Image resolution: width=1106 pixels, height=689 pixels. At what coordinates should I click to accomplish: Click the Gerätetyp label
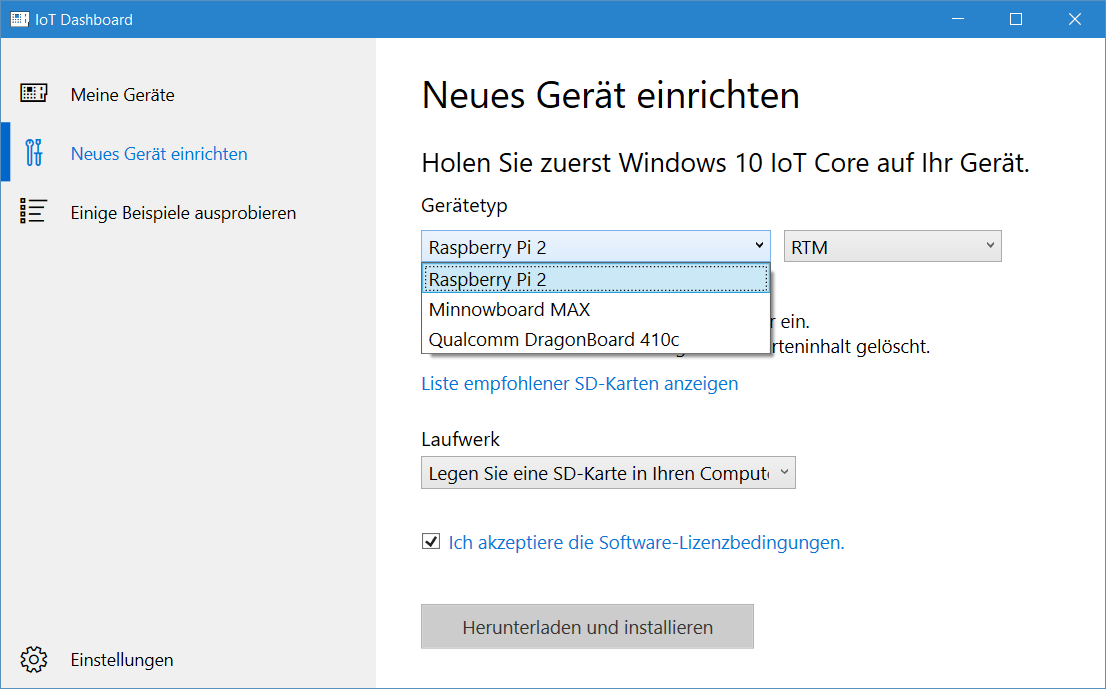pos(464,205)
